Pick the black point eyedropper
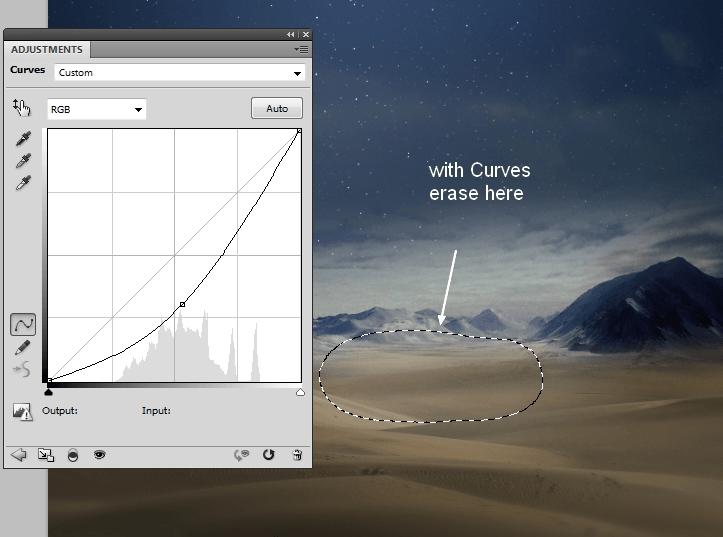 [x=23, y=139]
